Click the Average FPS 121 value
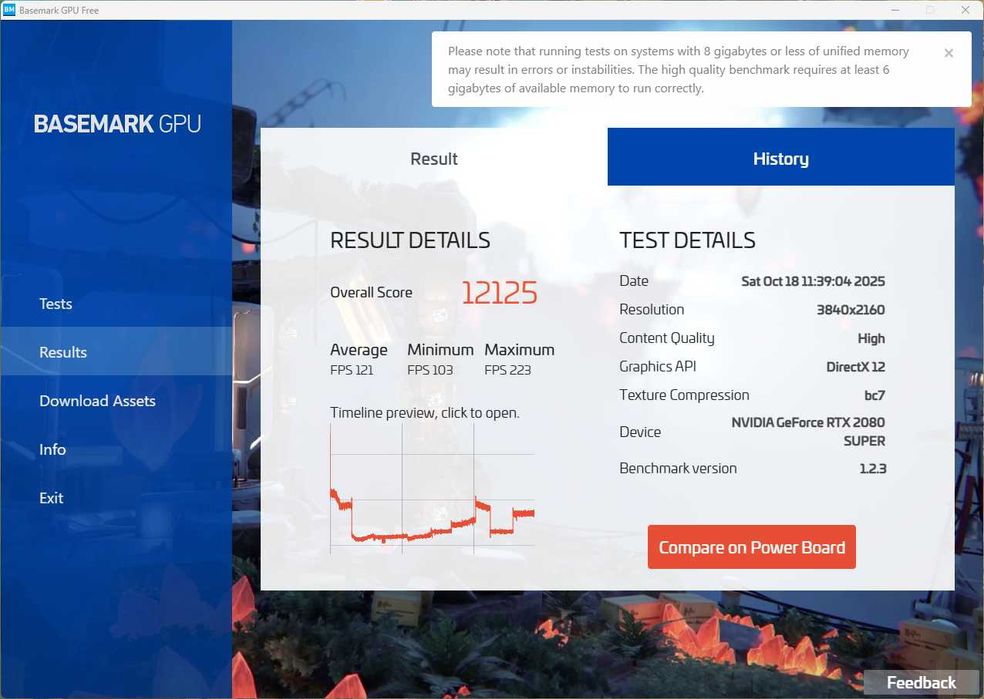 click(351, 370)
